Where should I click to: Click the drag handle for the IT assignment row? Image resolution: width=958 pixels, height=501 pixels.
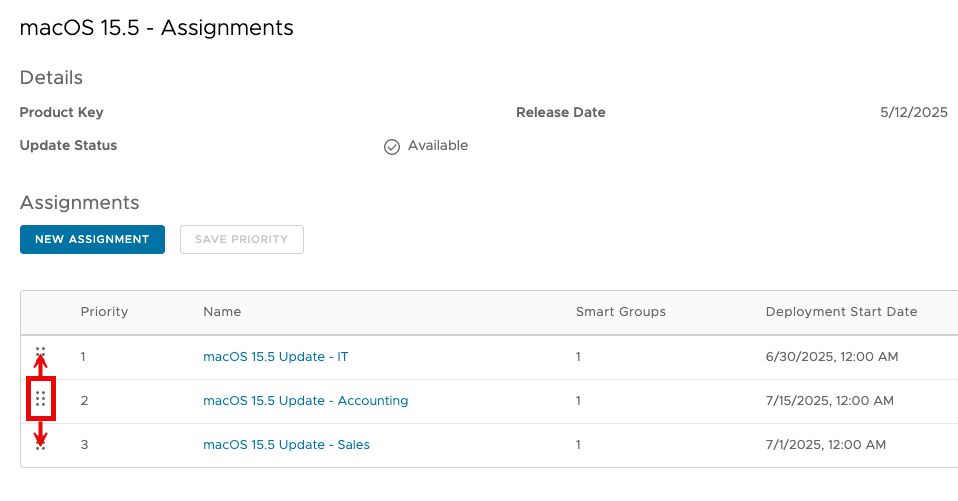(x=40, y=353)
